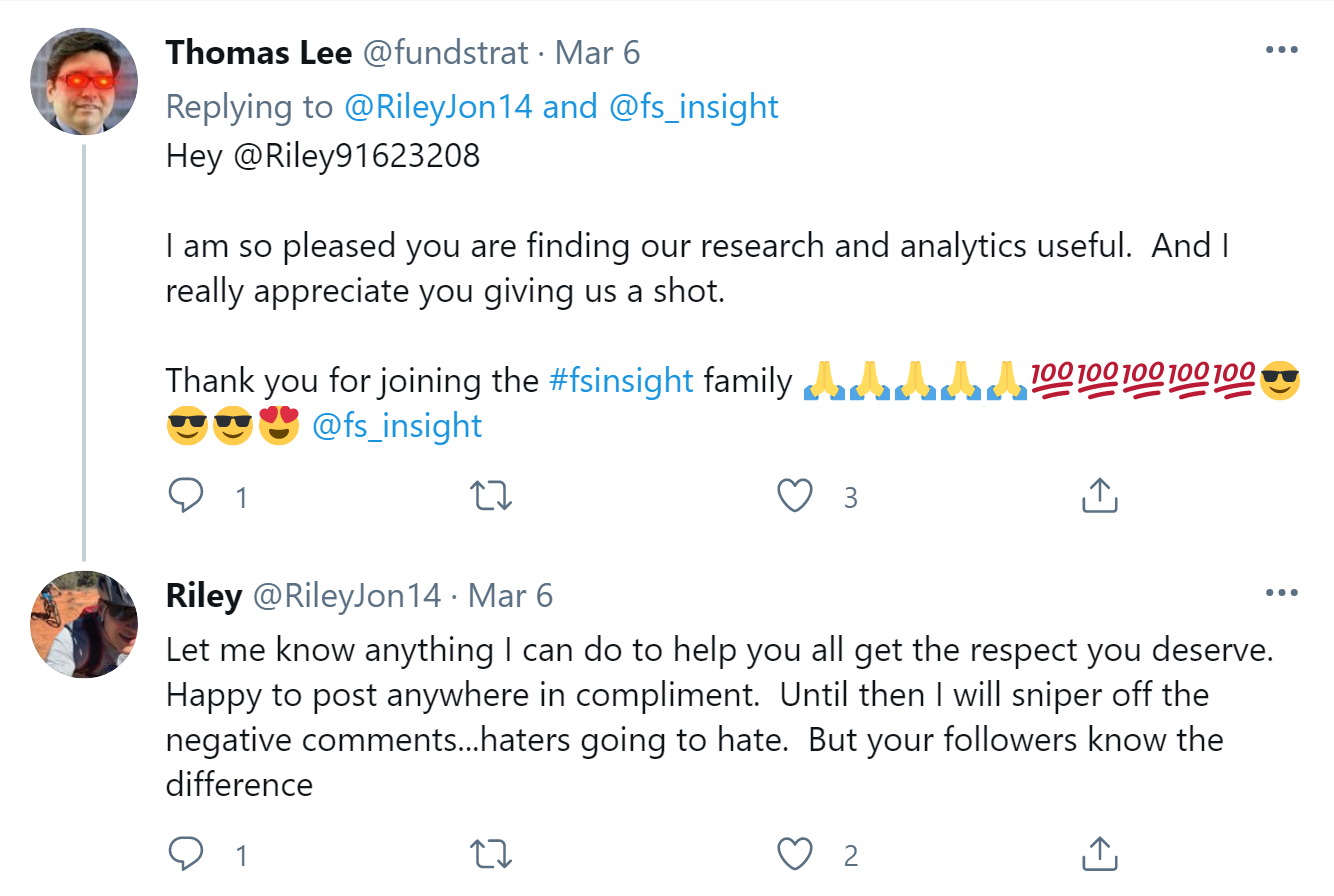
Task: Click @fs_insight mention after the emojis
Action: 397,426
